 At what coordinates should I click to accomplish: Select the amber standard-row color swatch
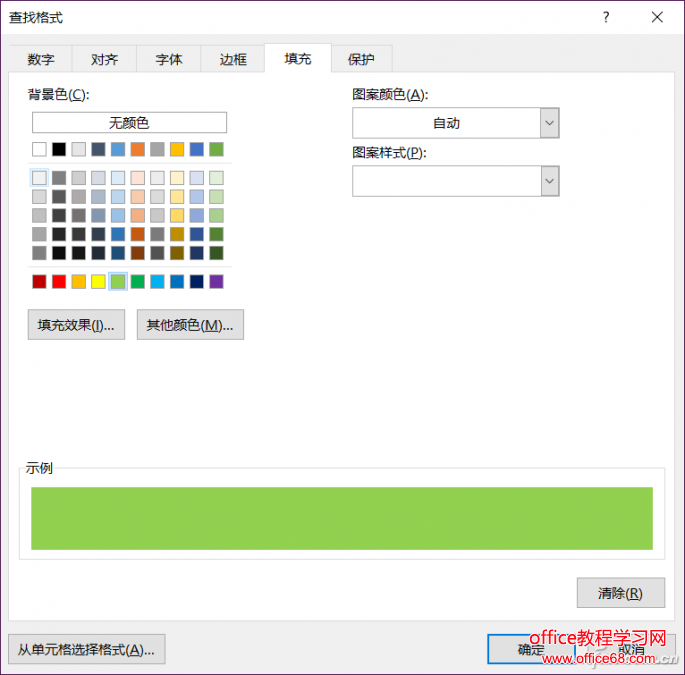click(x=79, y=281)
